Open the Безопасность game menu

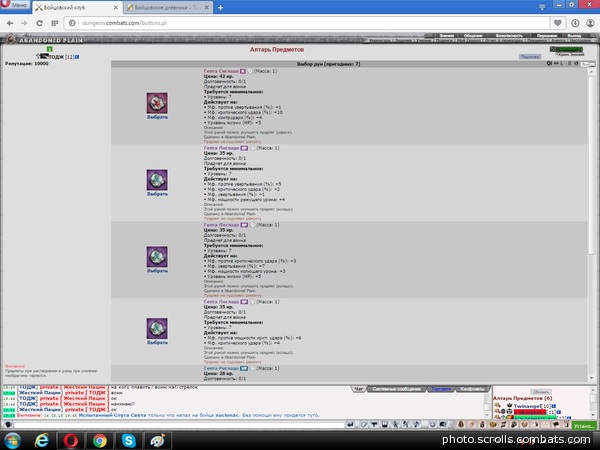tap(509, 36)
